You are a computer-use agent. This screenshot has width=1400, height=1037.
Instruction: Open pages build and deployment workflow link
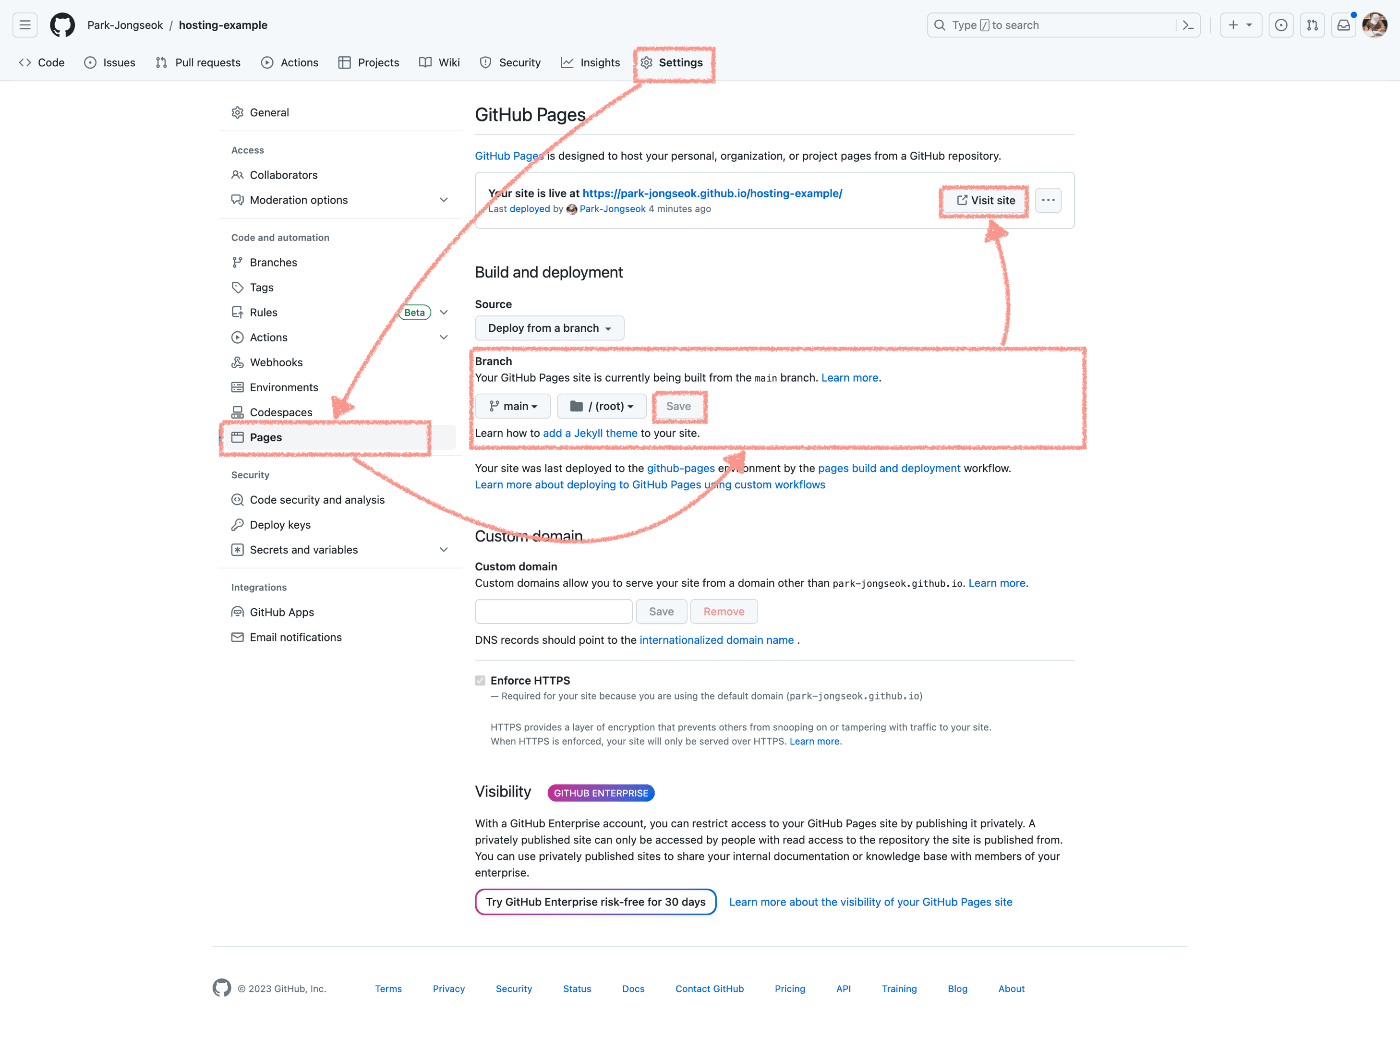pyautogui.click(x=889, y=468)
